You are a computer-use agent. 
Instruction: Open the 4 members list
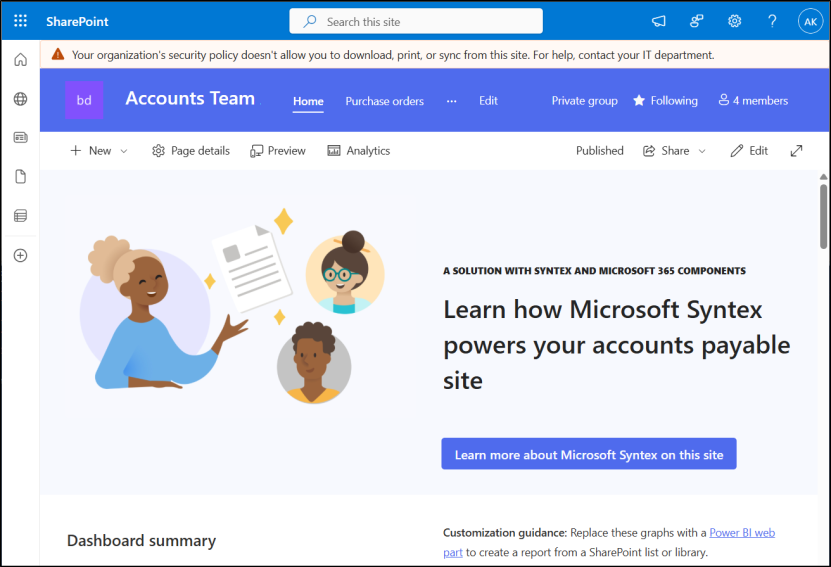point(753,100)
